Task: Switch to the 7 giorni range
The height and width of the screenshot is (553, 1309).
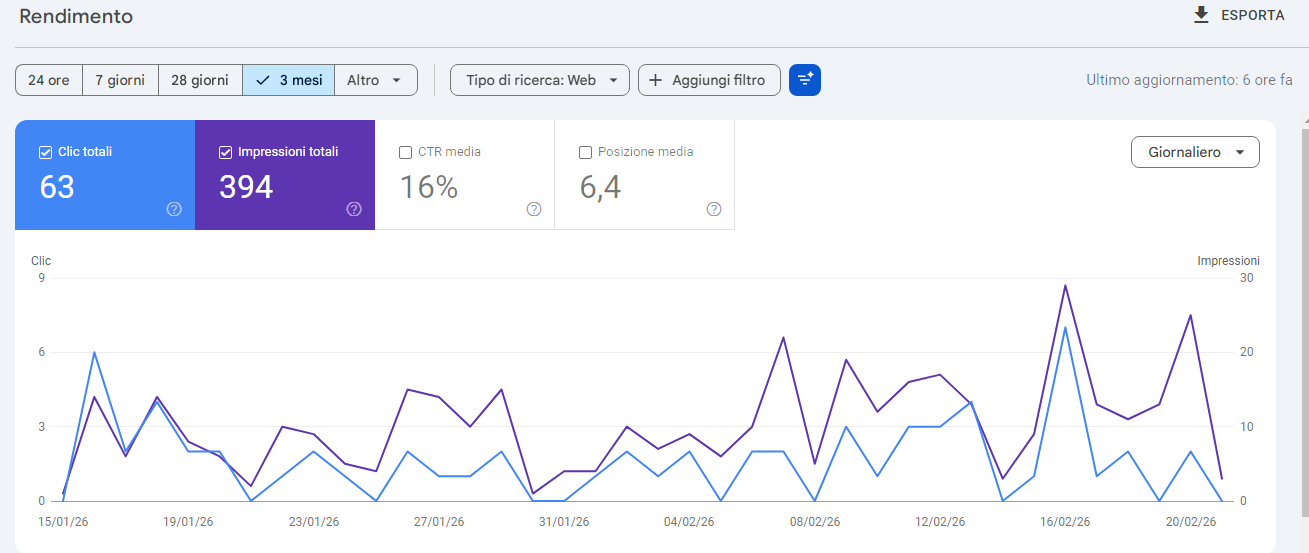Action: [x=120, y=80]
